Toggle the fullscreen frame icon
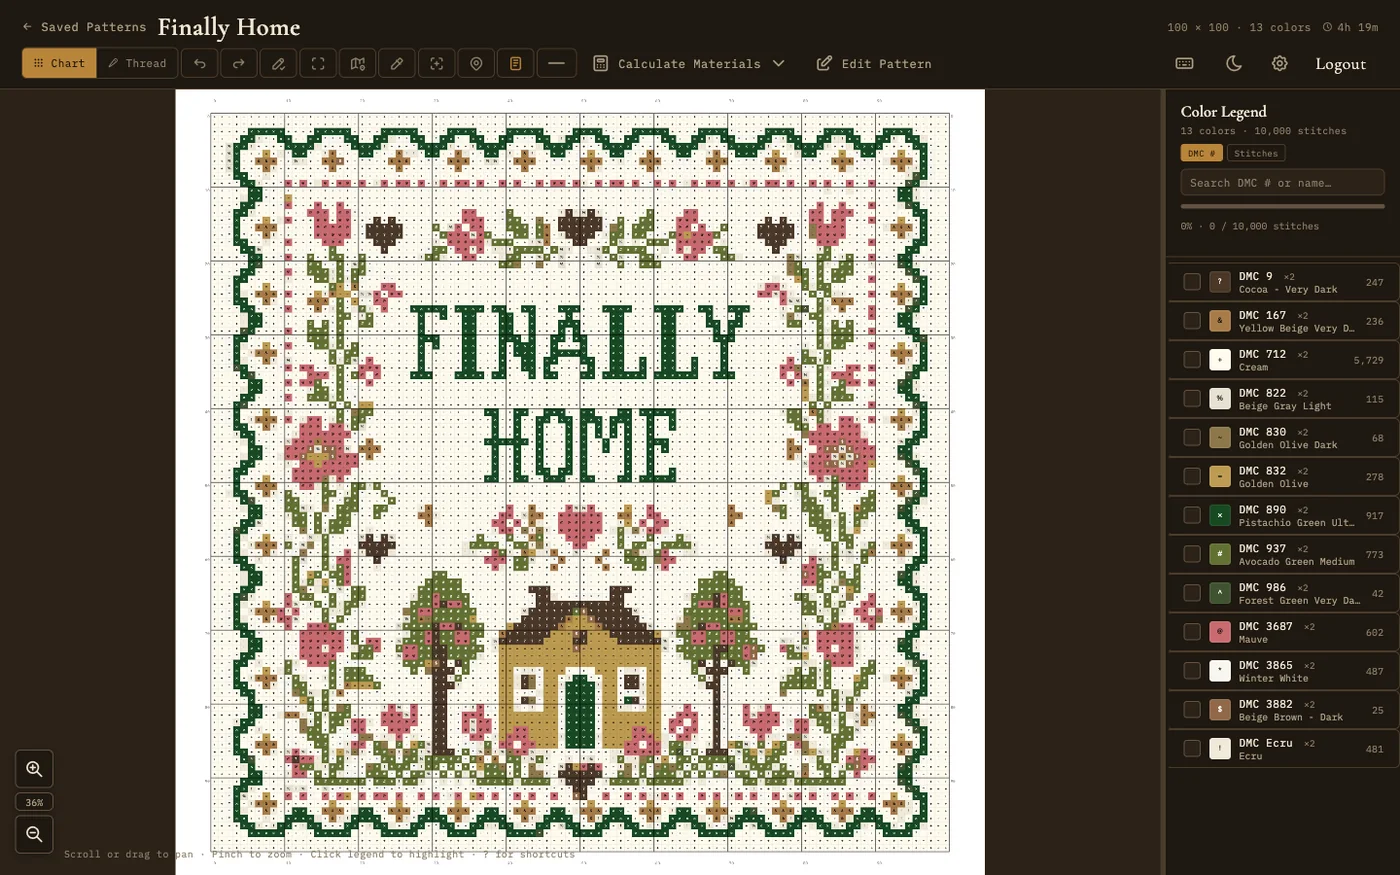 coord(318,63)
